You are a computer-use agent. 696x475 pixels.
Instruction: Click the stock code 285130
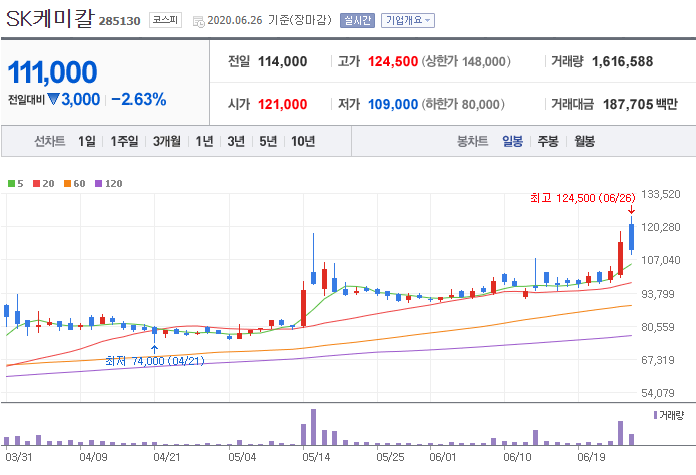[119, 21]
